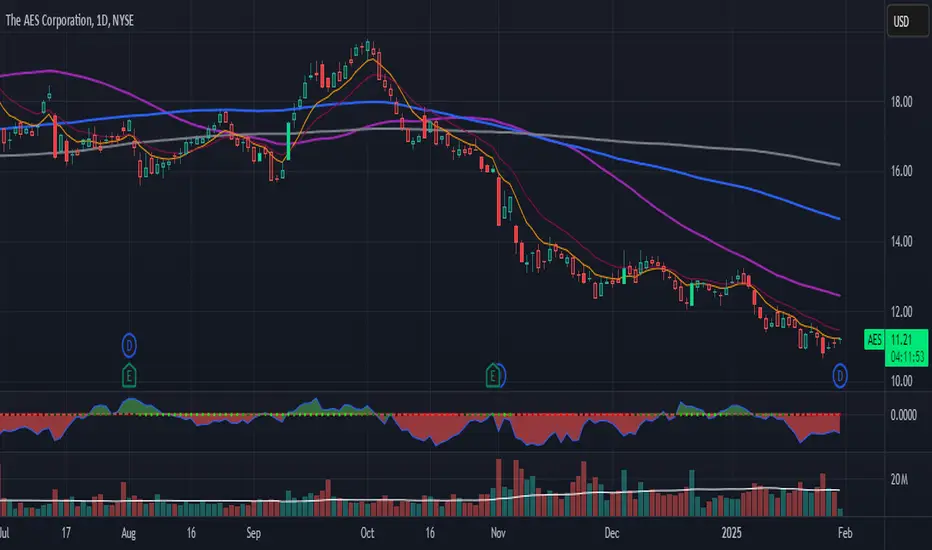
Task: Open the USD currency selector
Action: coord(908,21)
